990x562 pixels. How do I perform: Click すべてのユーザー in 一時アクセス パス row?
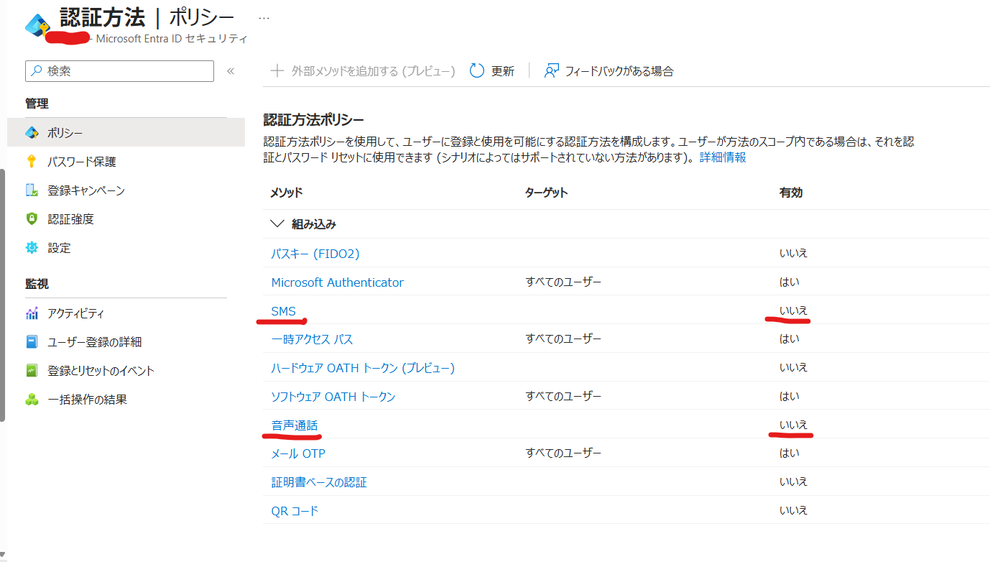tap(563, 339)
